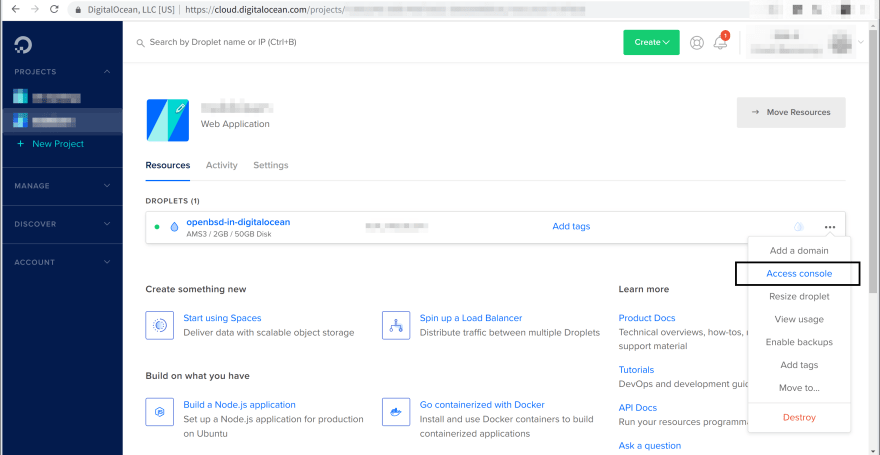Expand the DISCOVER sidebar section

(x=107, y=224)
